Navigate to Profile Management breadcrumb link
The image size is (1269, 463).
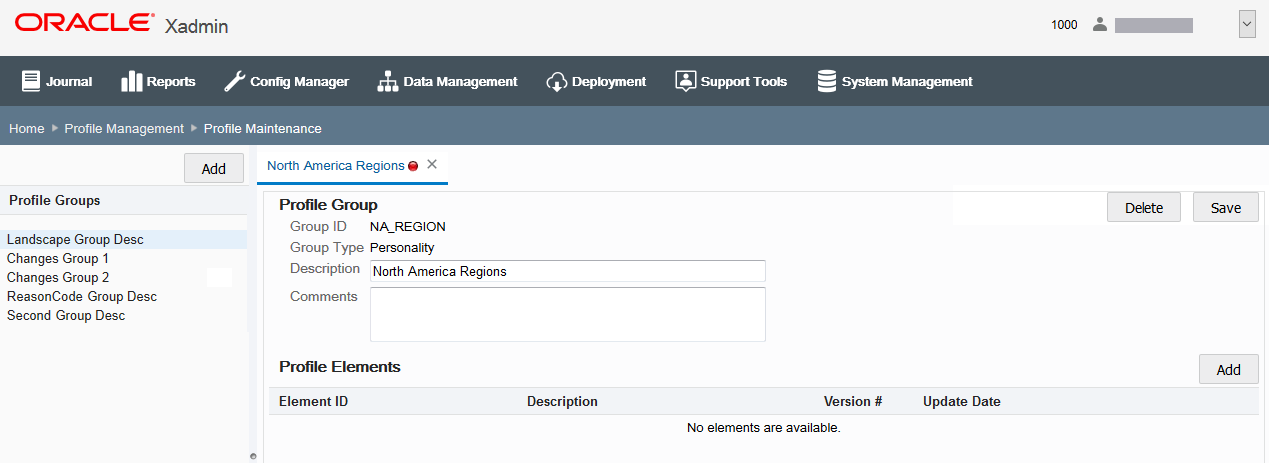(x=124, y=128)
